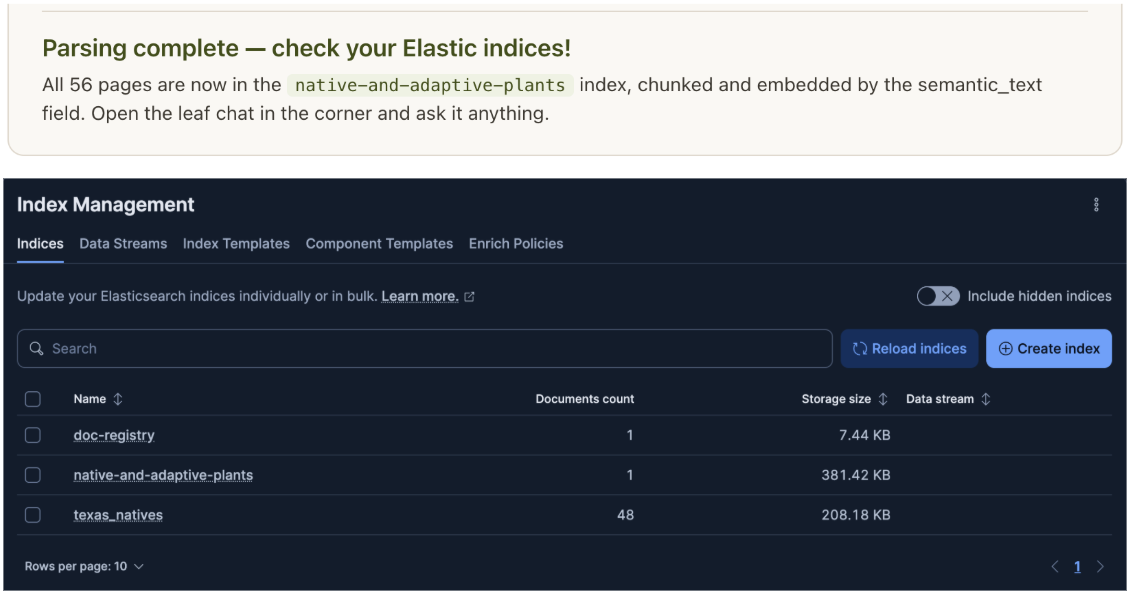The image size is (1130, 594).
Task: Click the 208.18 KB storage size cell
Action: click(855, 515)
